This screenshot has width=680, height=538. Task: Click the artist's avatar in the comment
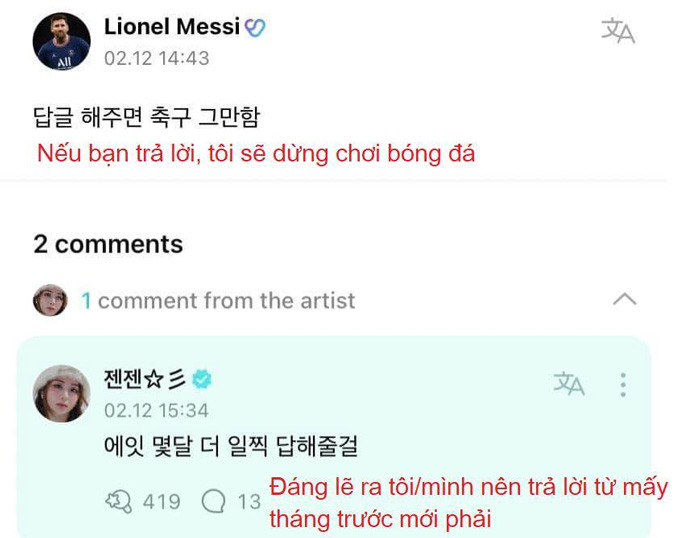click(62, 393)
